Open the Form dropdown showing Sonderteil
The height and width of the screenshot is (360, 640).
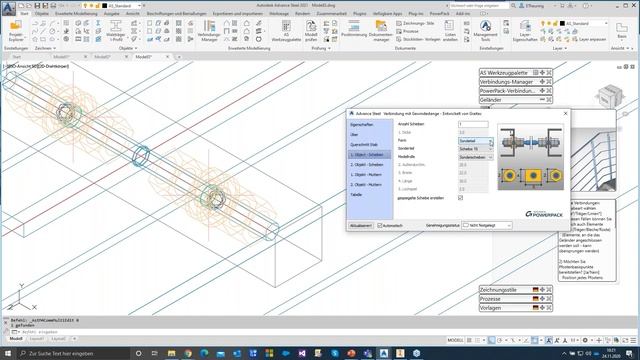[476, 141]
